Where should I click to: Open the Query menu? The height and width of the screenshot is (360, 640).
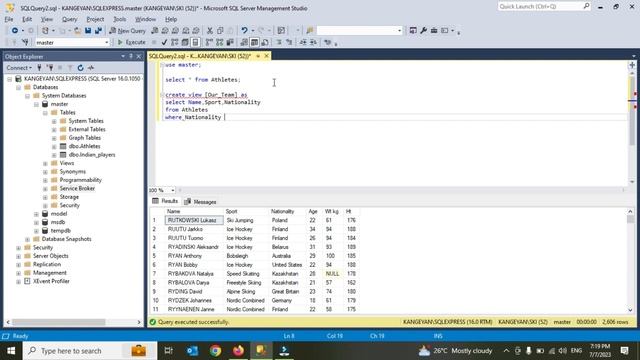(x=69, y=19)
